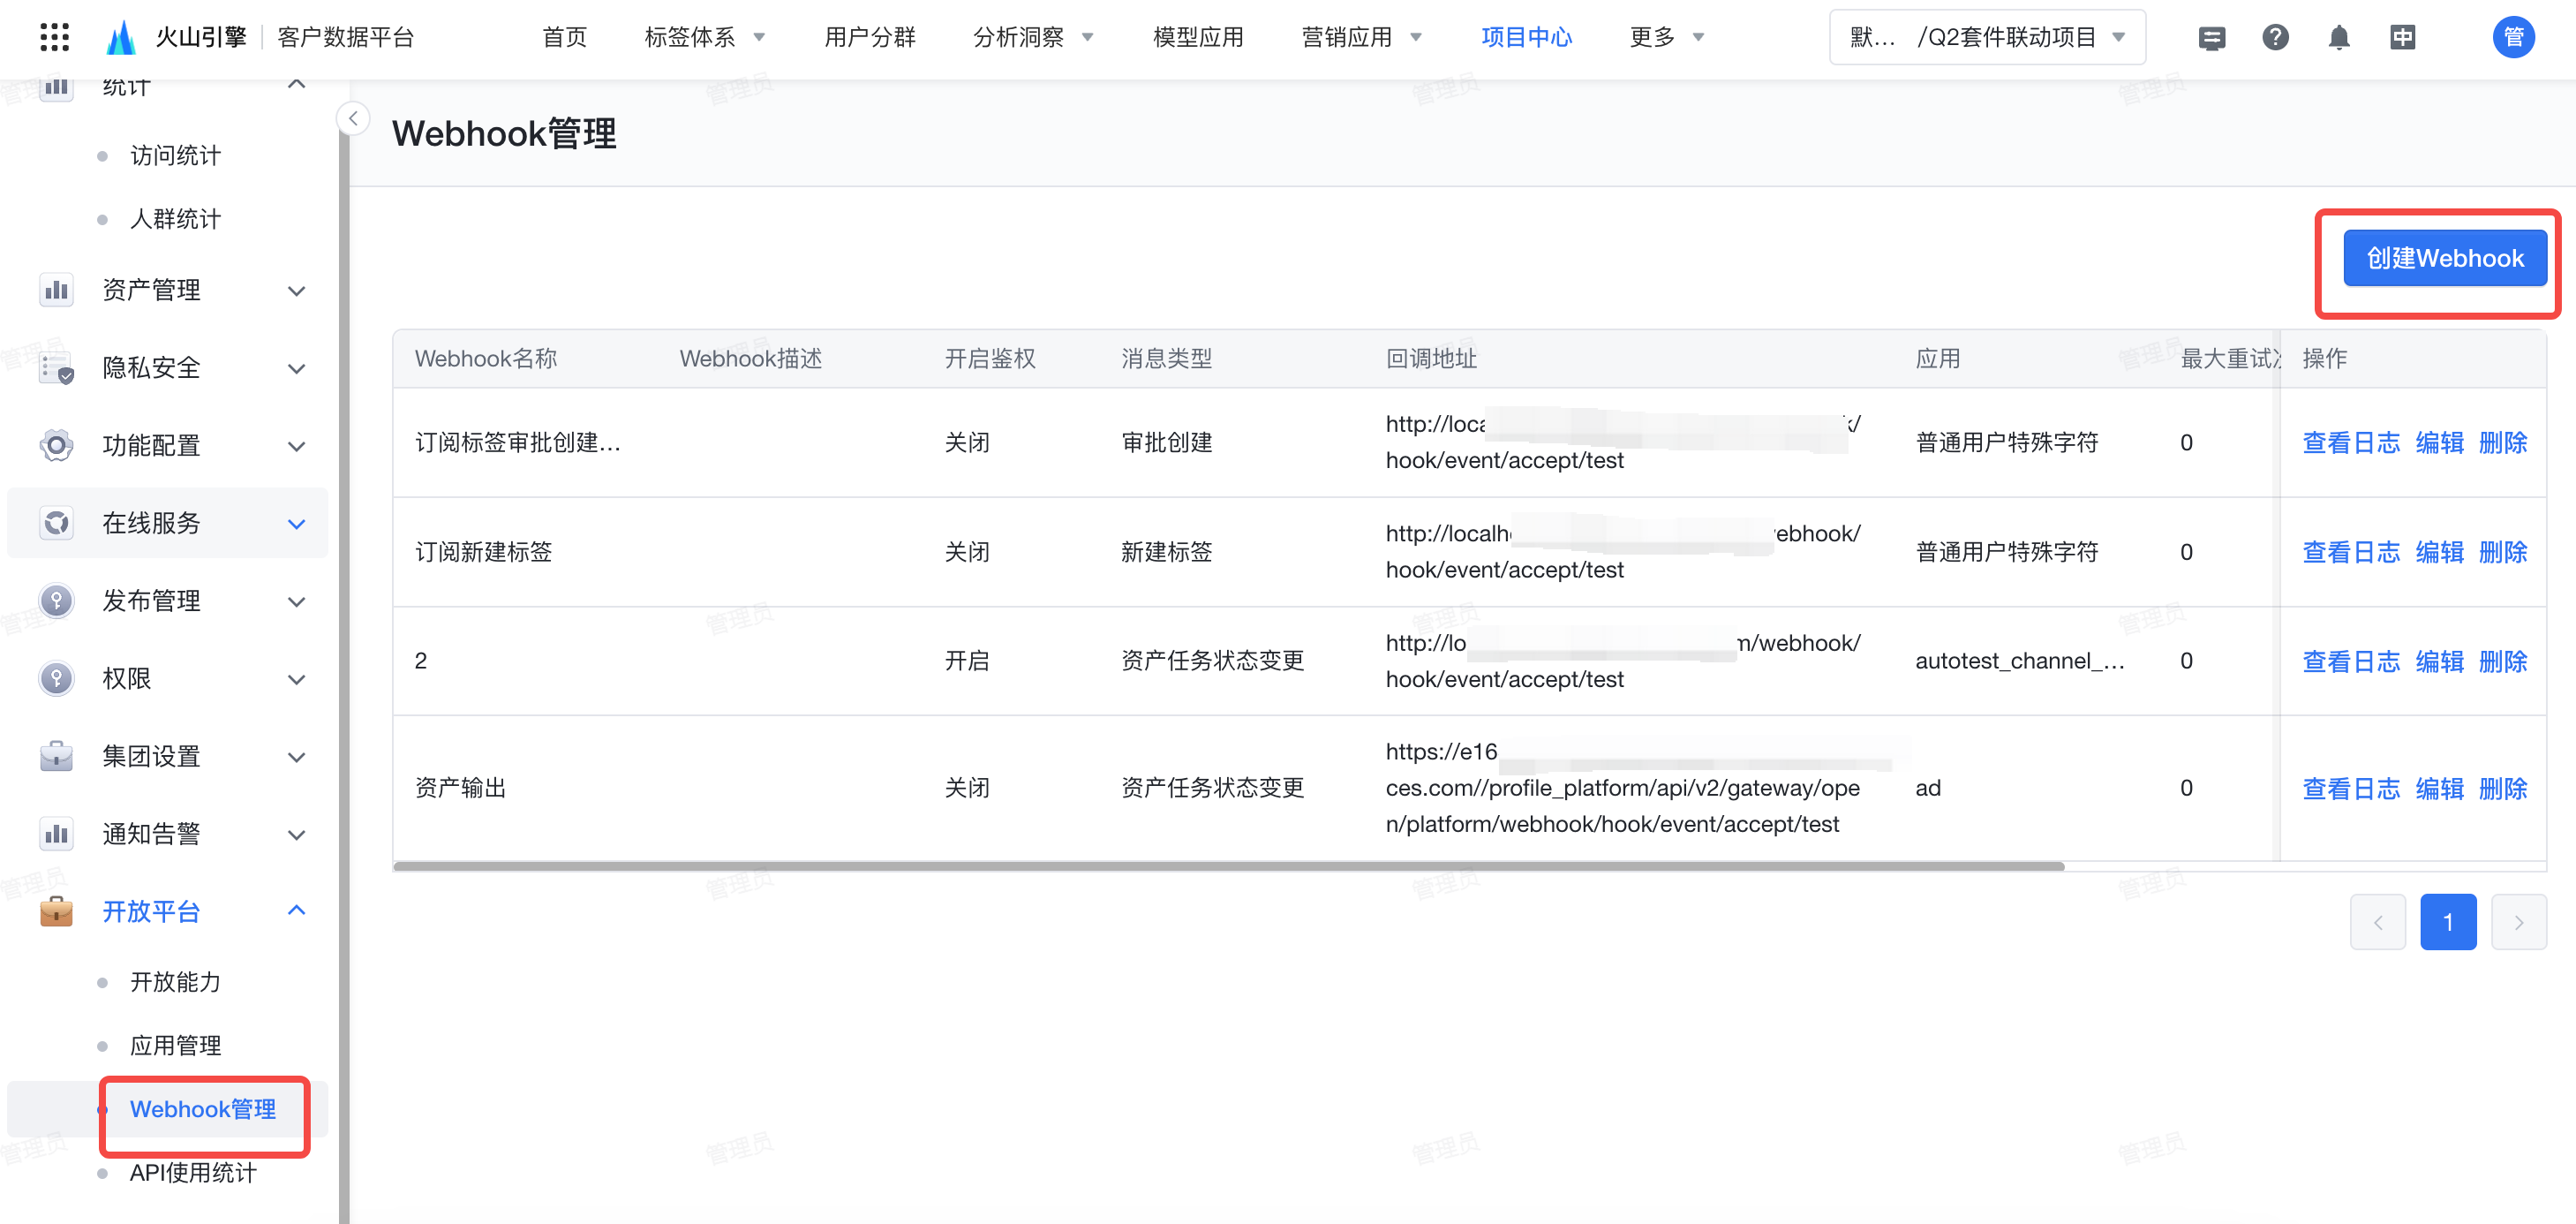Viewport: 2576px width, 1224px height.
Task: Expand the 功能配置 section chevron
Action: (x=296, y=446)
